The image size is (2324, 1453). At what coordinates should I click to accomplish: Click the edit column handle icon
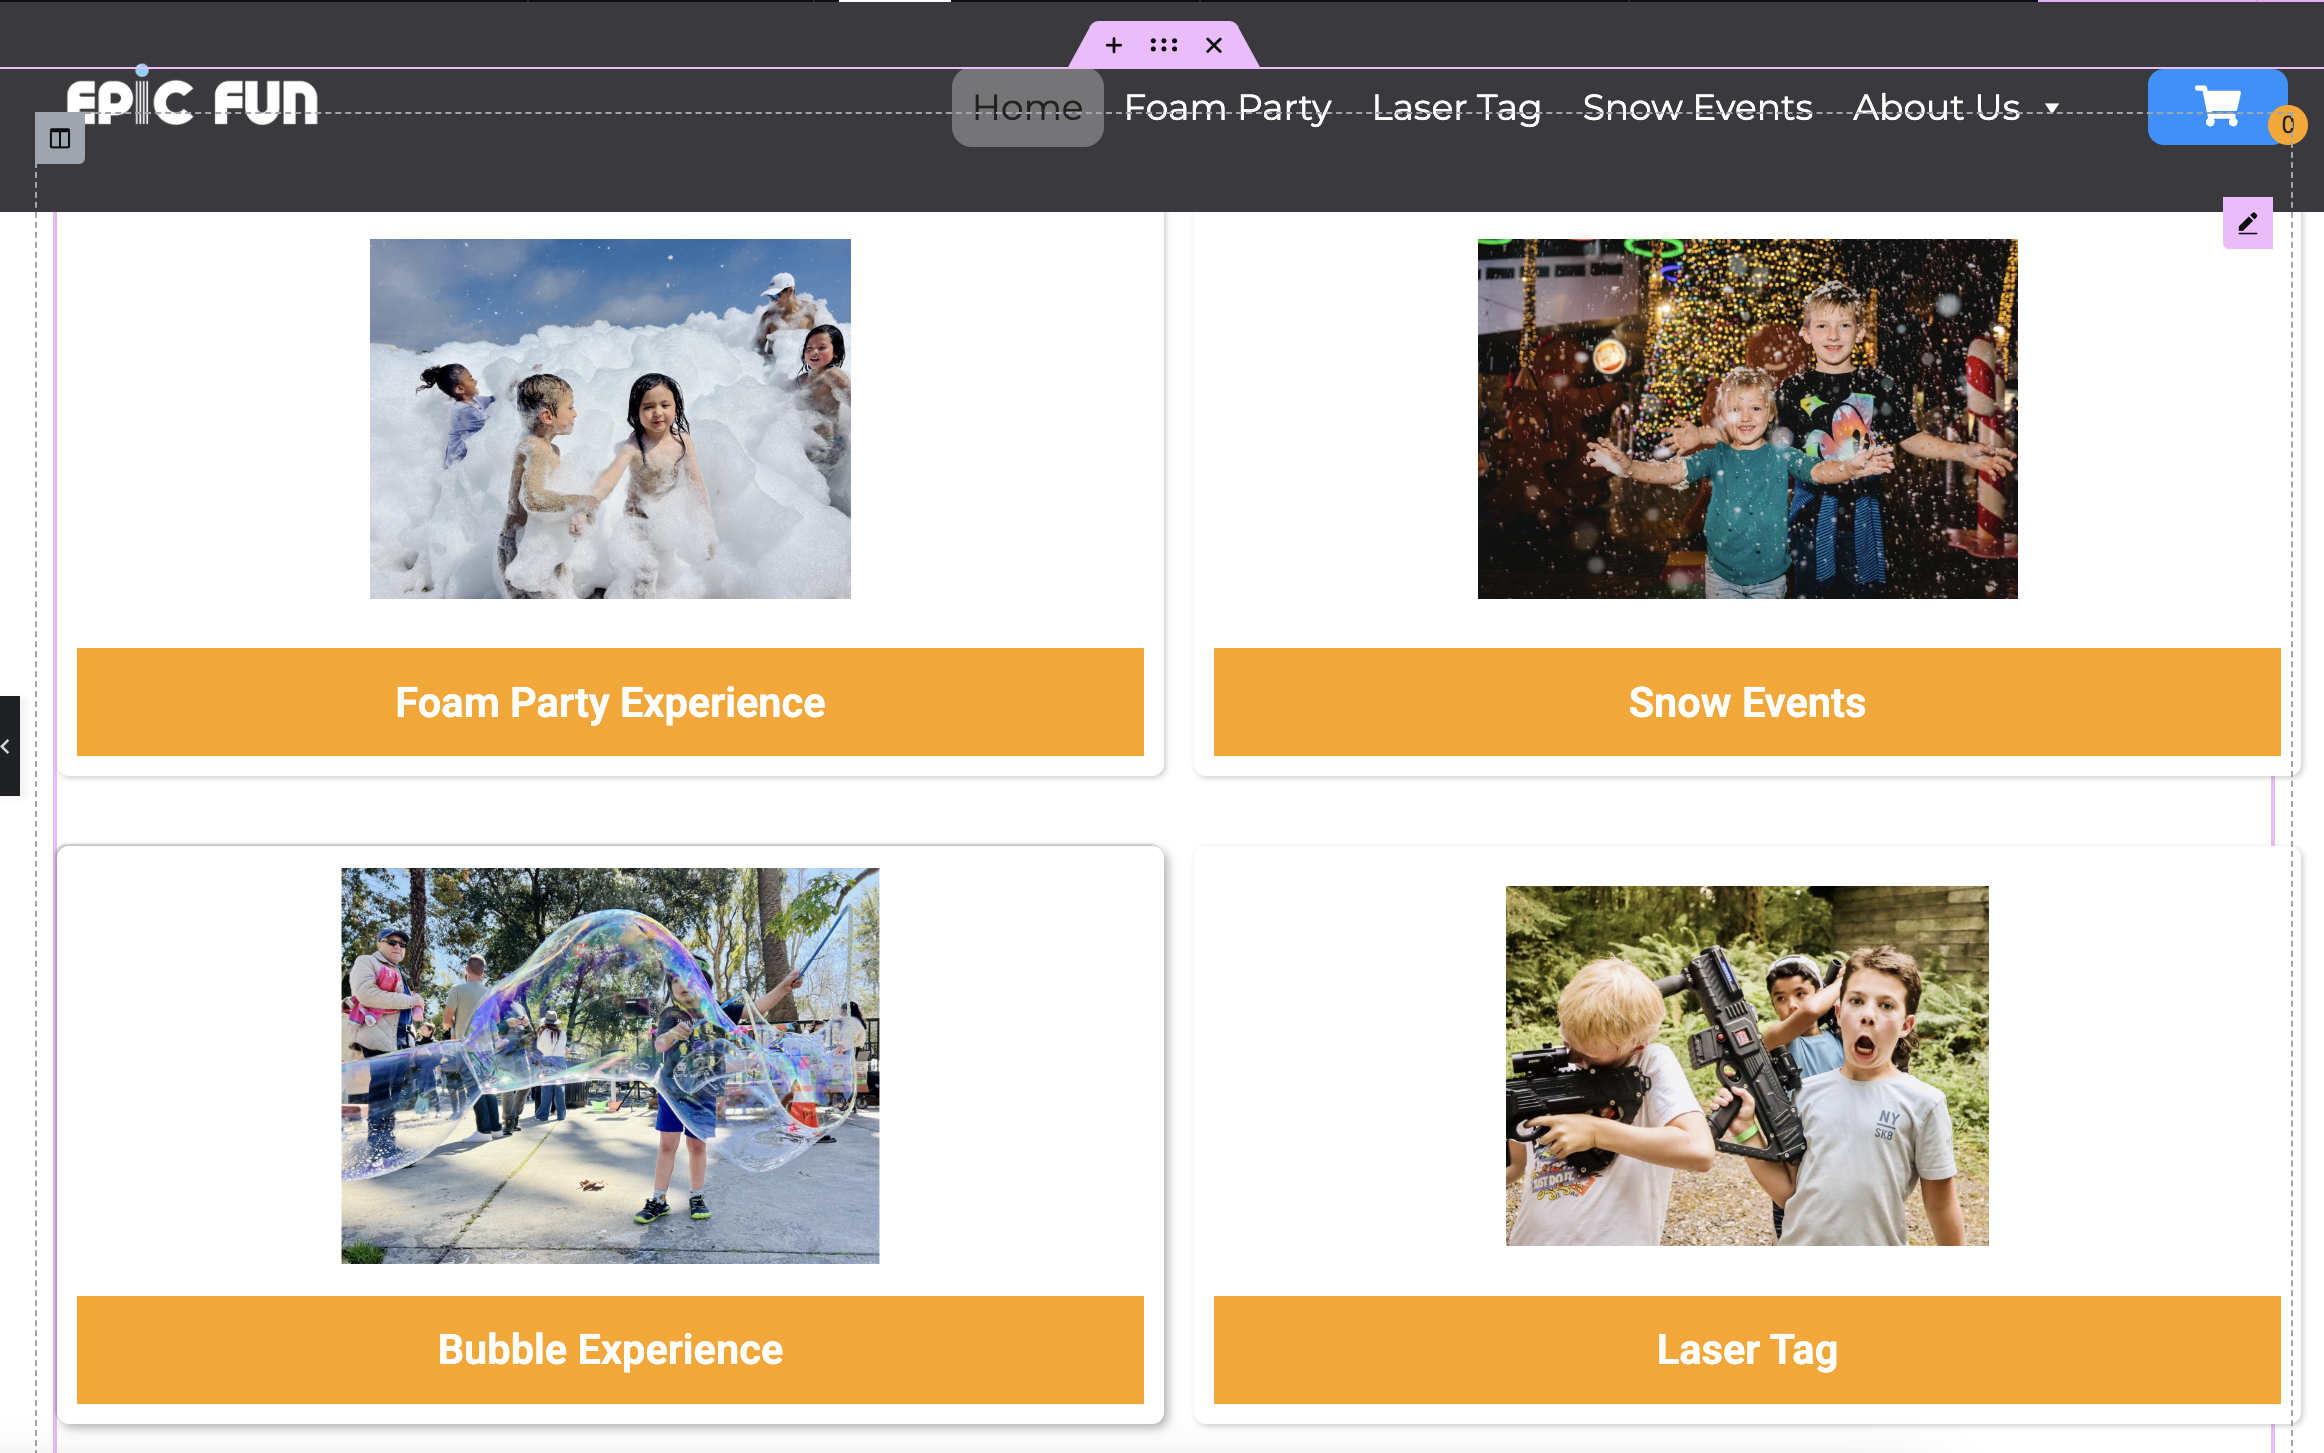[x=60, y=139]
